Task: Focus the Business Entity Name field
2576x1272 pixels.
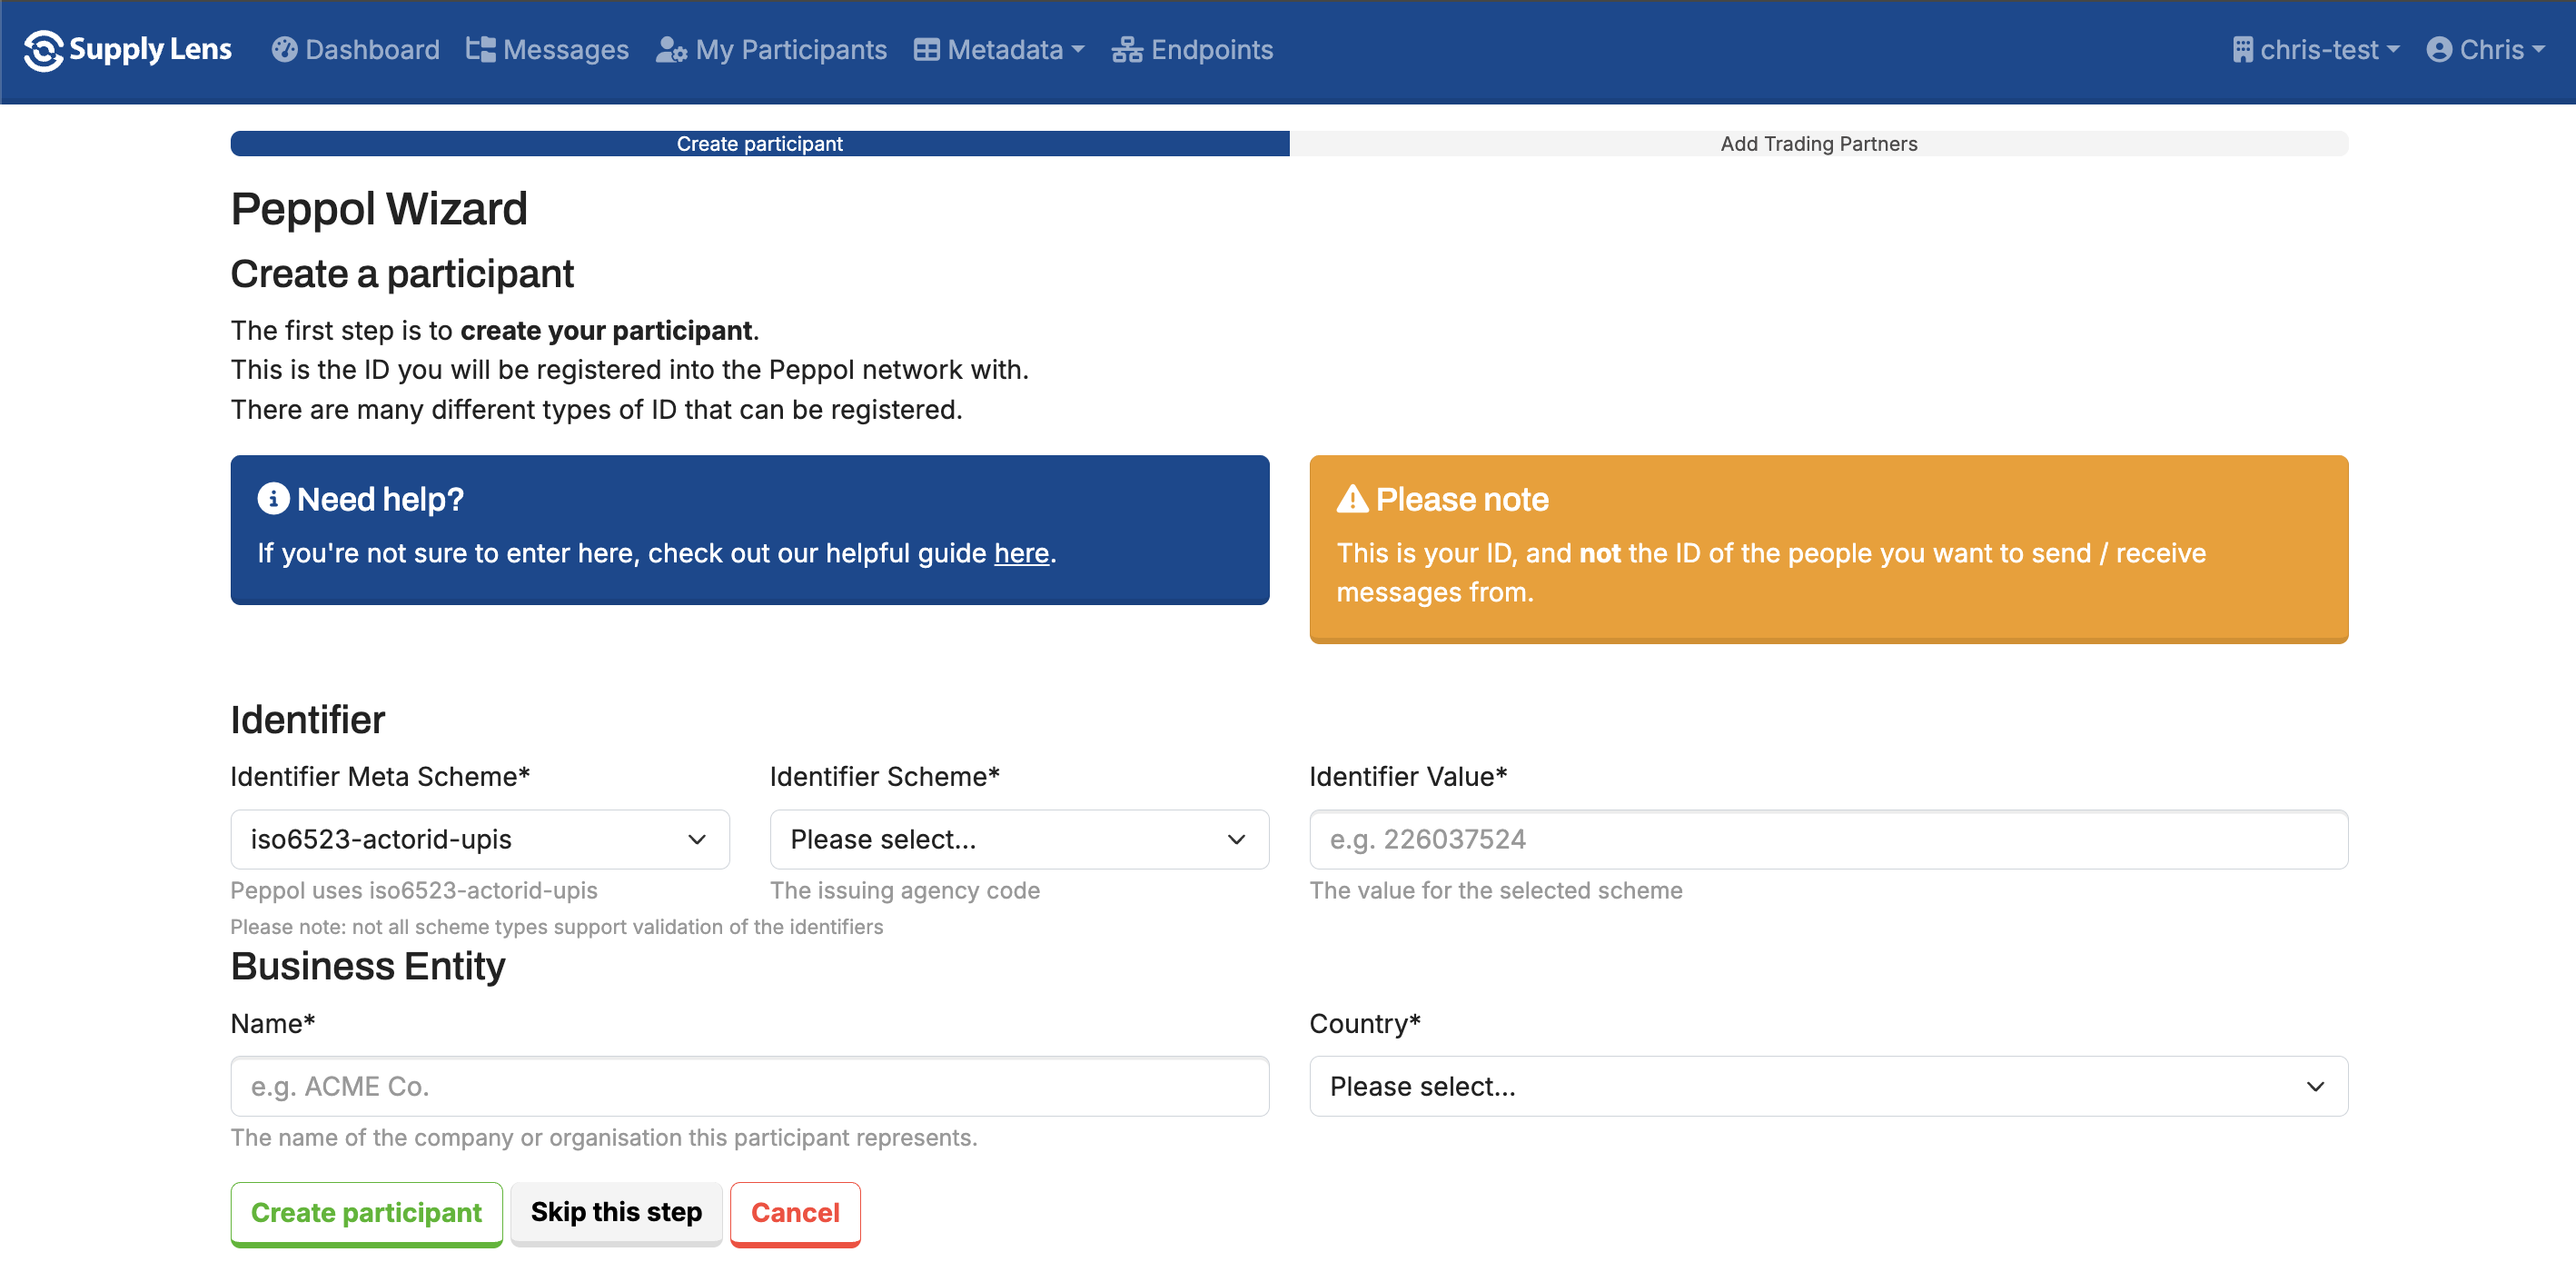Action: (750, 1086)
